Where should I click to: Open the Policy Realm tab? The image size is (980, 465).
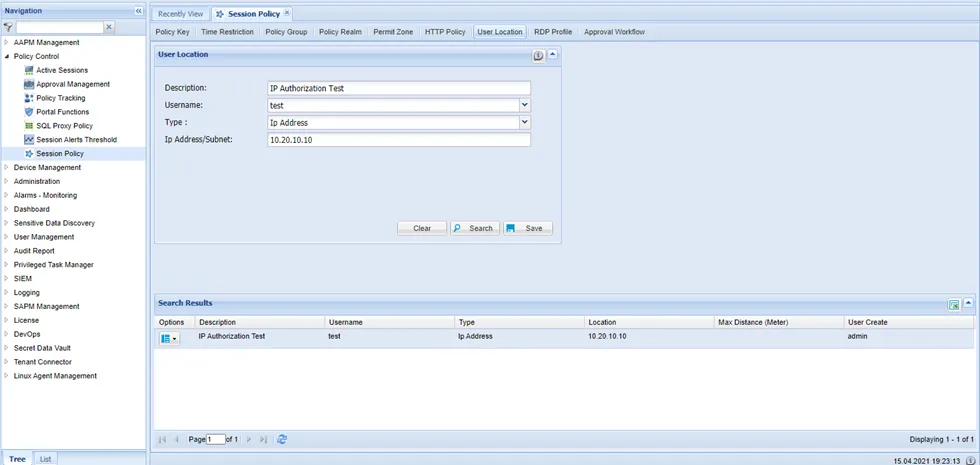(340, 32)
